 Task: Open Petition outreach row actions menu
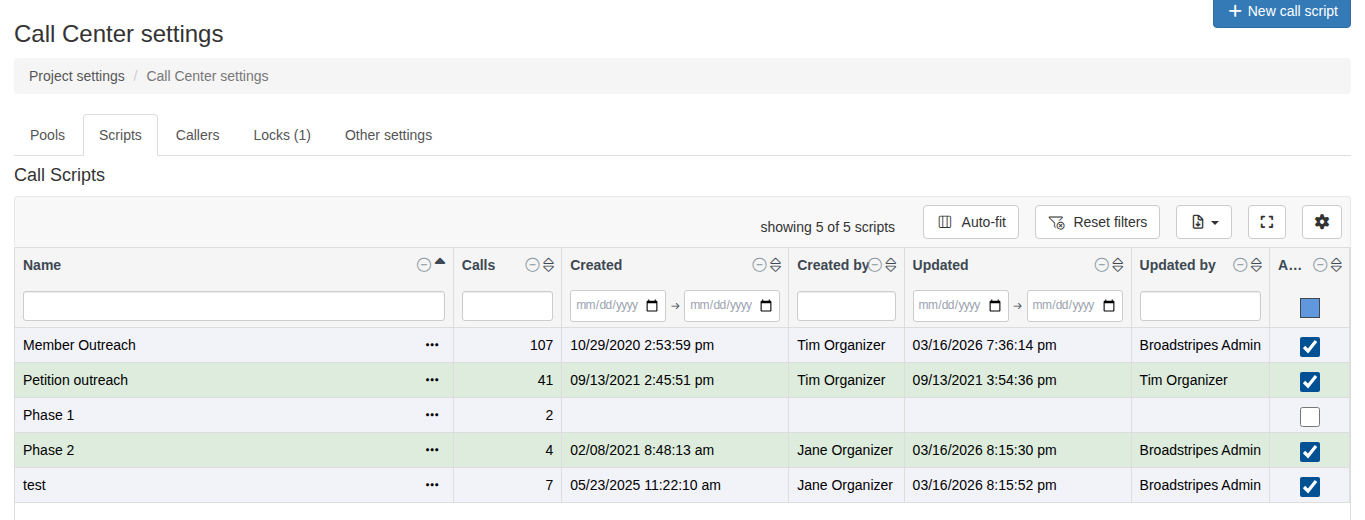click(x=432, y=380)
